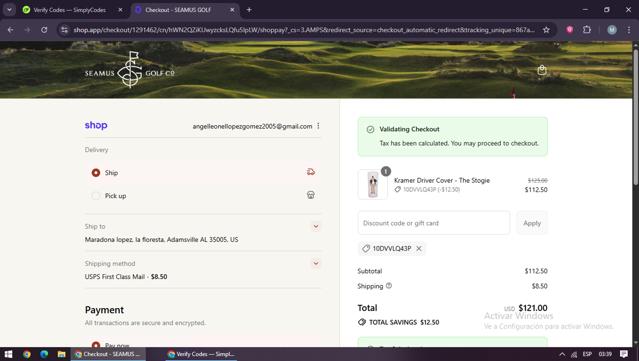Viewport: 639px width, 361px height.
Task: Expand the Ship to address section
Action: pos(316,226)
